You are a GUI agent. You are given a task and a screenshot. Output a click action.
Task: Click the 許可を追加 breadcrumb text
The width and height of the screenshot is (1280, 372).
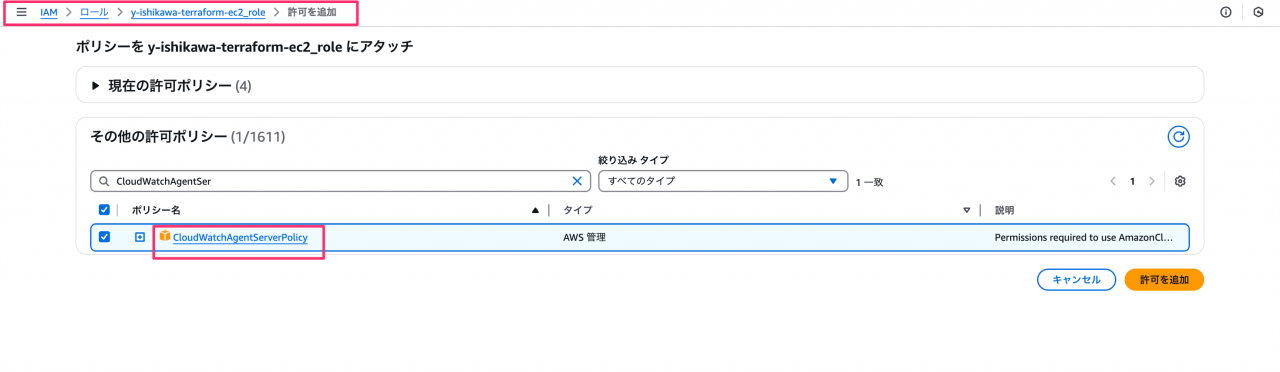[x=312, y=12]
